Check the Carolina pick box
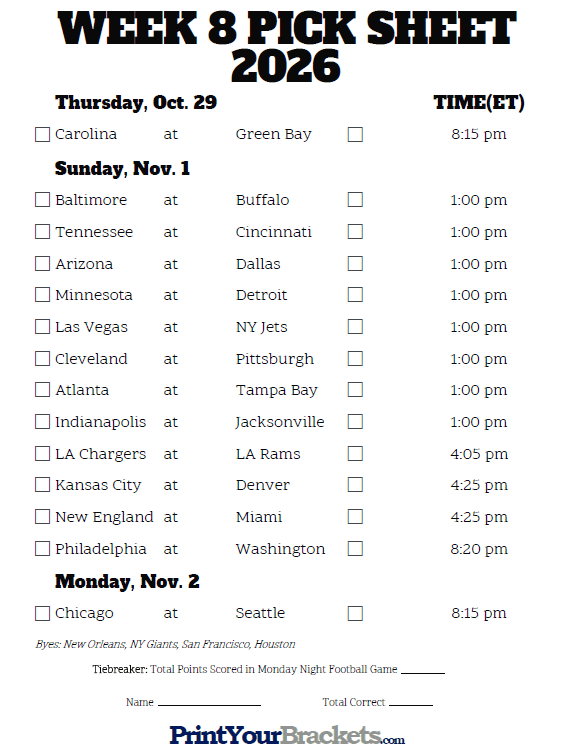Screen dimensions: 580x751 click(43, 135)
